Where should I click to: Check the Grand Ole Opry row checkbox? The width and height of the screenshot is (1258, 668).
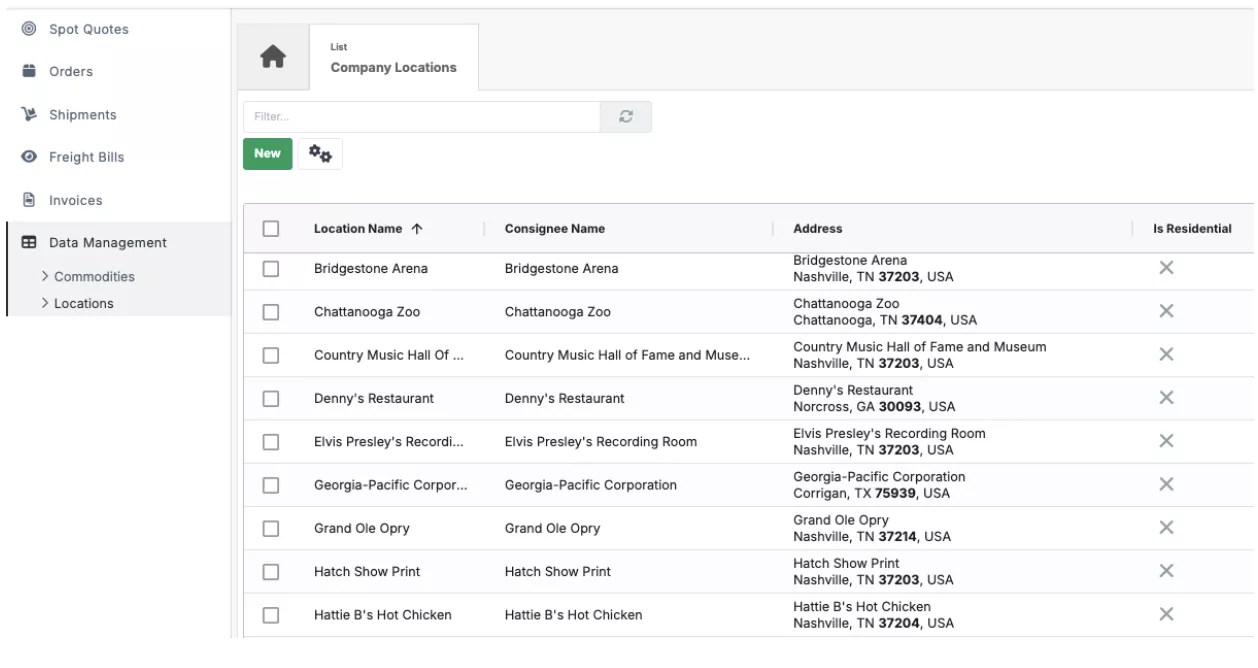coord(270,528)
